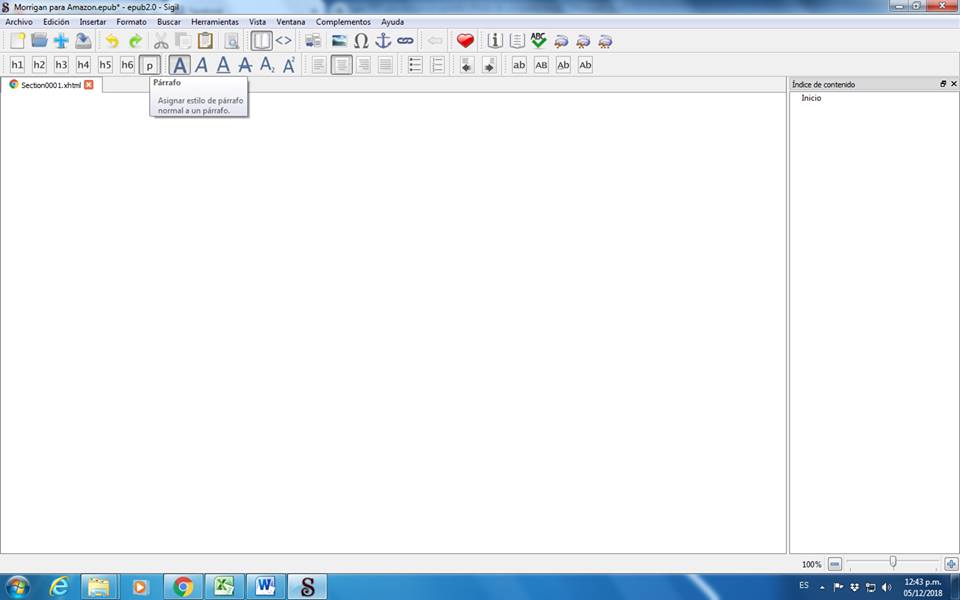
Task: Switch to Code View with the angle brackets icon
Action: pos(284,41)
